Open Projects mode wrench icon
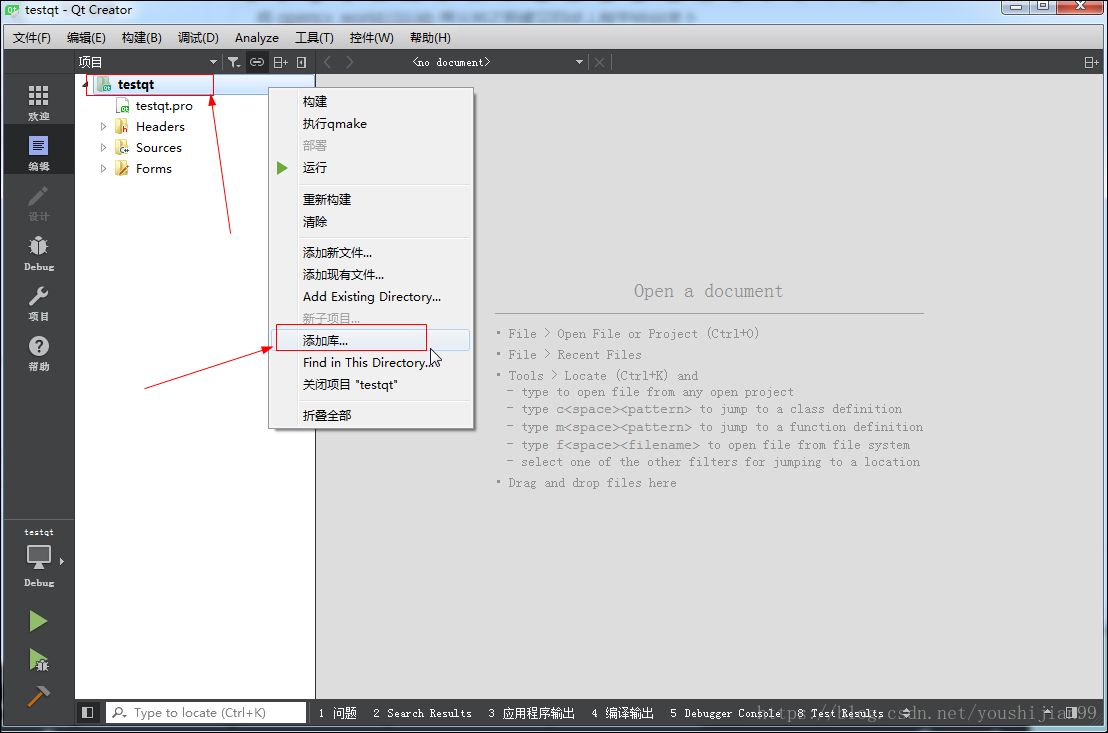 pos(38,303)
